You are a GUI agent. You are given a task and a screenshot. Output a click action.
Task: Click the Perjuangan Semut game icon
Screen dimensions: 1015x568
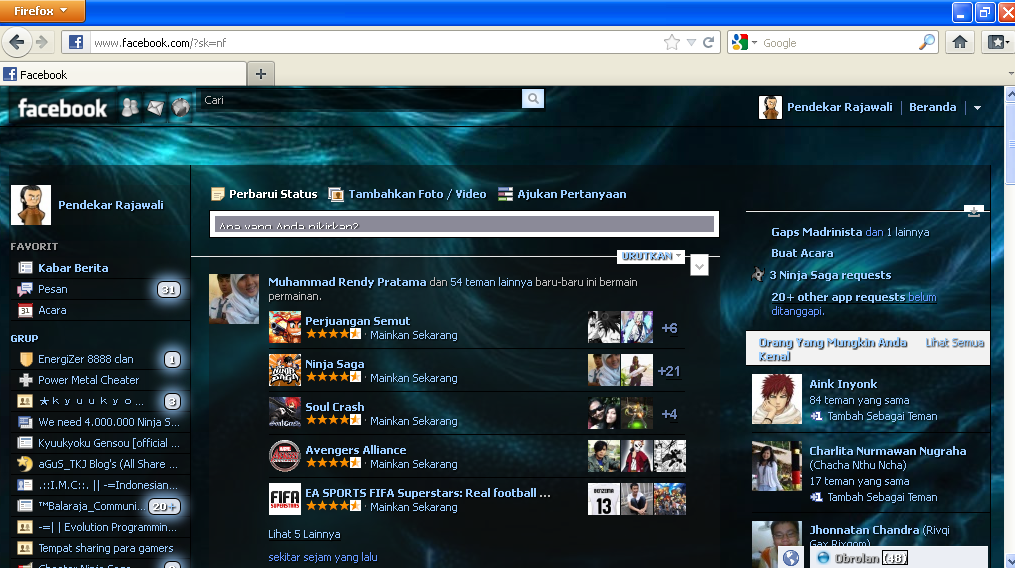coord(285,327)
